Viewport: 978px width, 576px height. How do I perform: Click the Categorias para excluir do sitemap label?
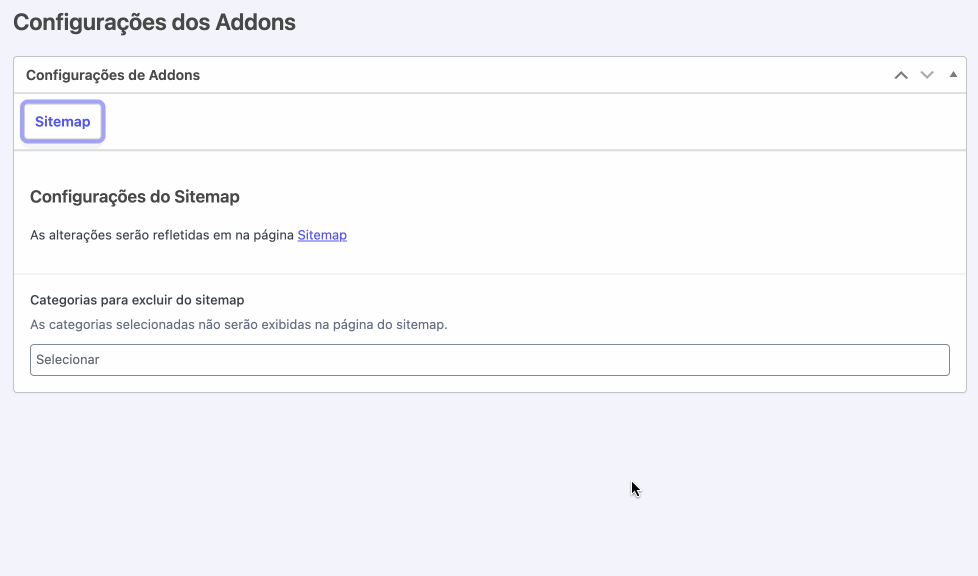coord(137,300)
